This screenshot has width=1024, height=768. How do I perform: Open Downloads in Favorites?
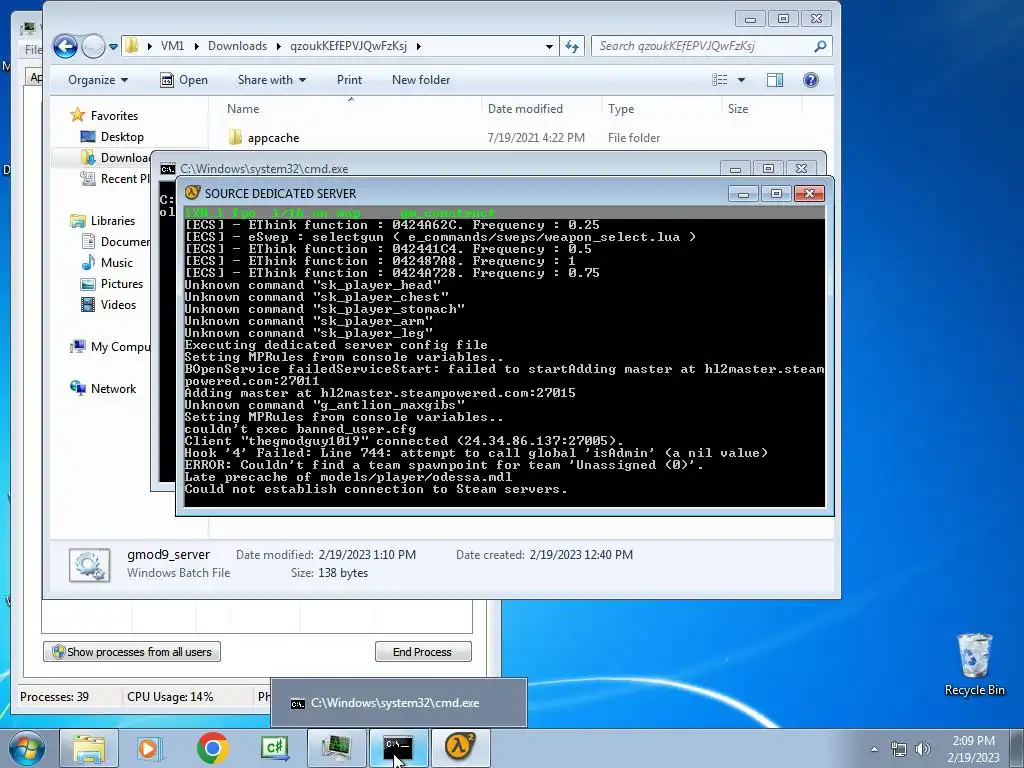(x=116, y=157)
